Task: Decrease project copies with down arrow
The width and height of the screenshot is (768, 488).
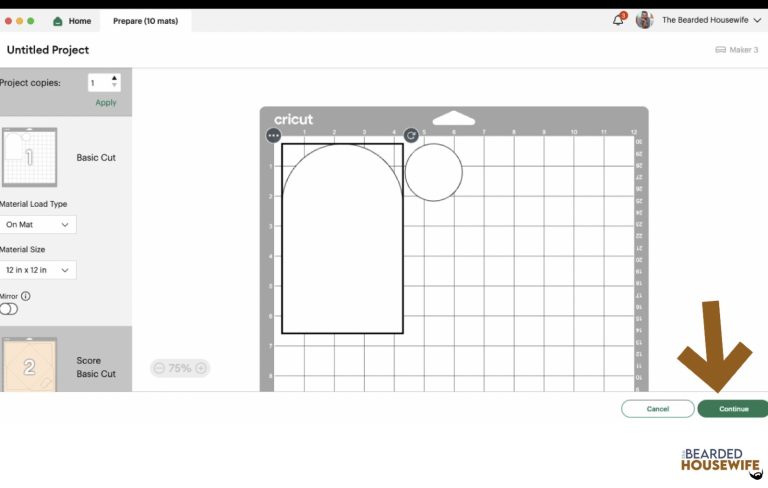Action: tap(114, 87)
